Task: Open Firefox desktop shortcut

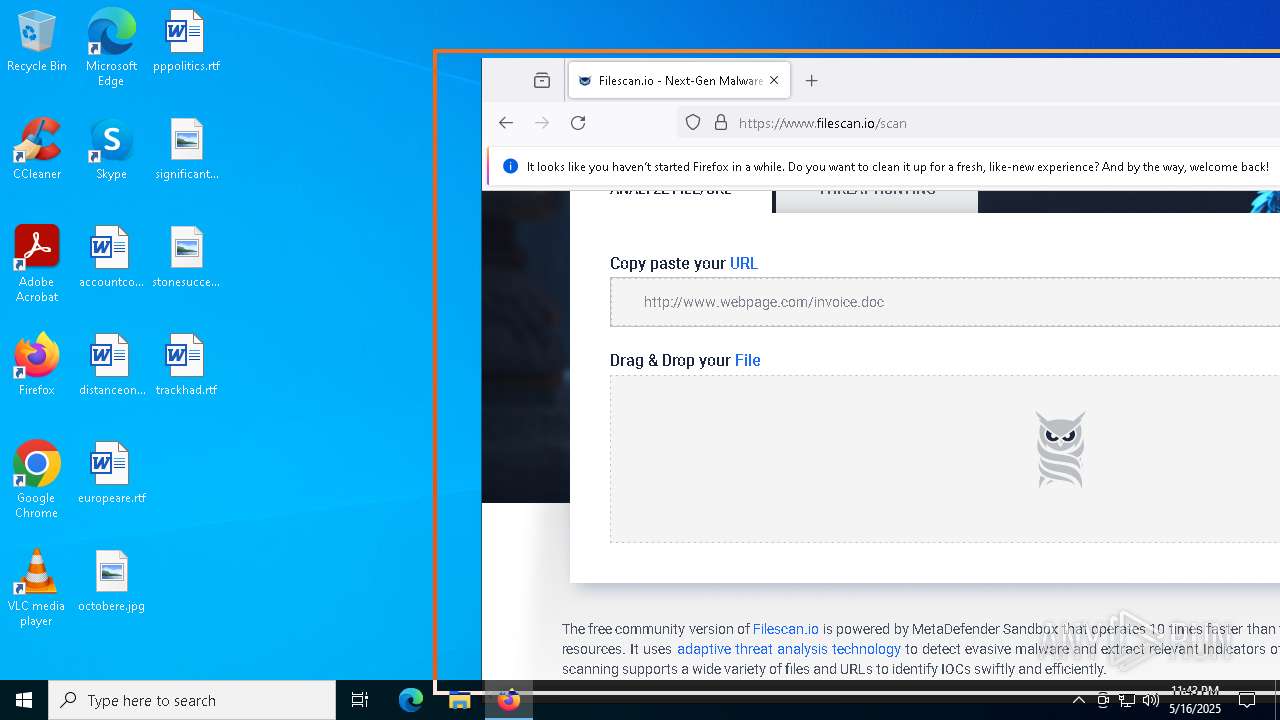Action: [x=36, y=366]
